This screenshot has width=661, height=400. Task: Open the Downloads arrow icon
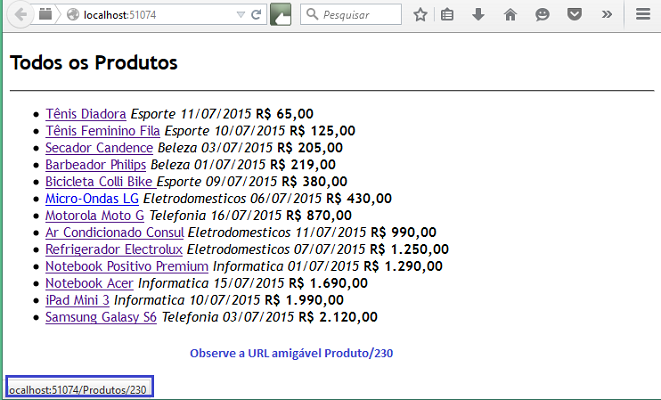tap(478, 15)
